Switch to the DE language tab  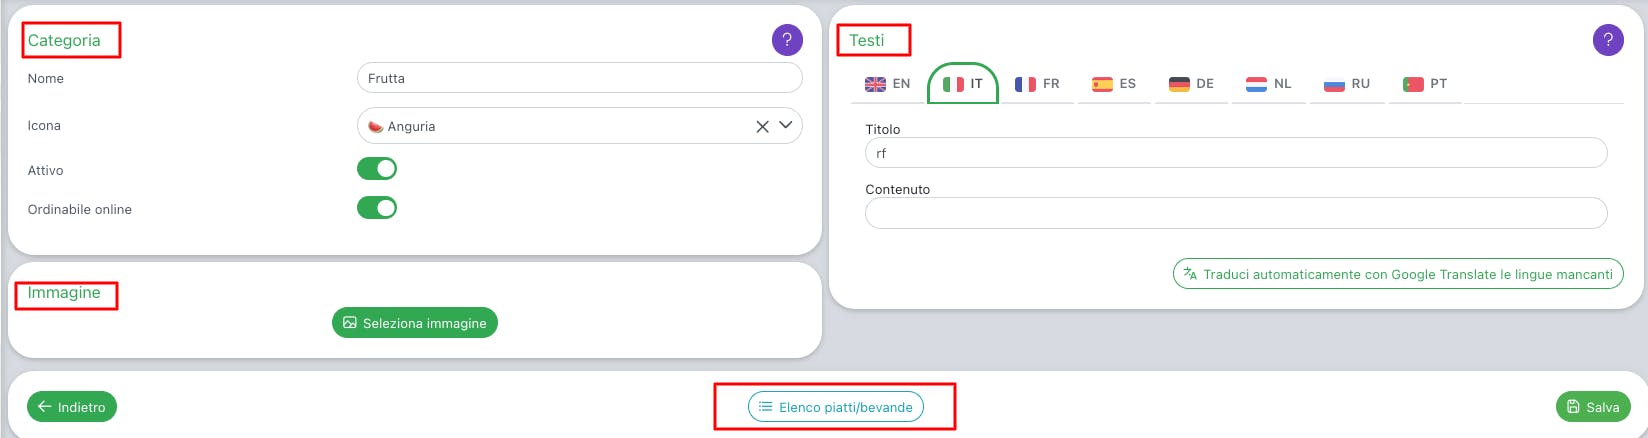[x=1191, y=84]
